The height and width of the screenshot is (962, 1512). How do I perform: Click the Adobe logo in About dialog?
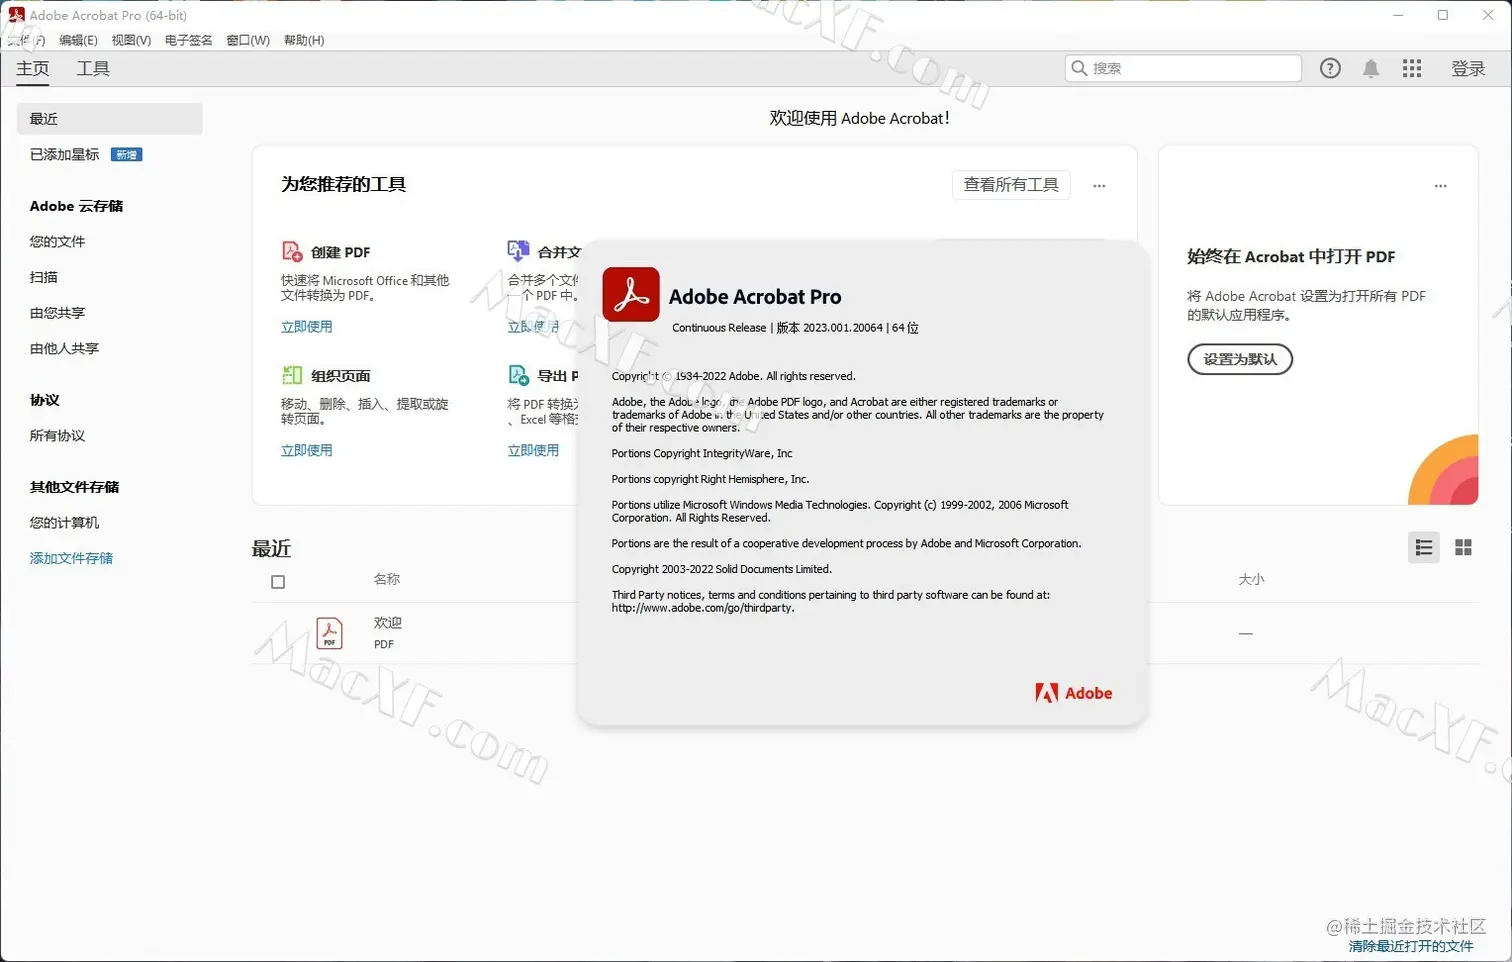(1073, 693)
